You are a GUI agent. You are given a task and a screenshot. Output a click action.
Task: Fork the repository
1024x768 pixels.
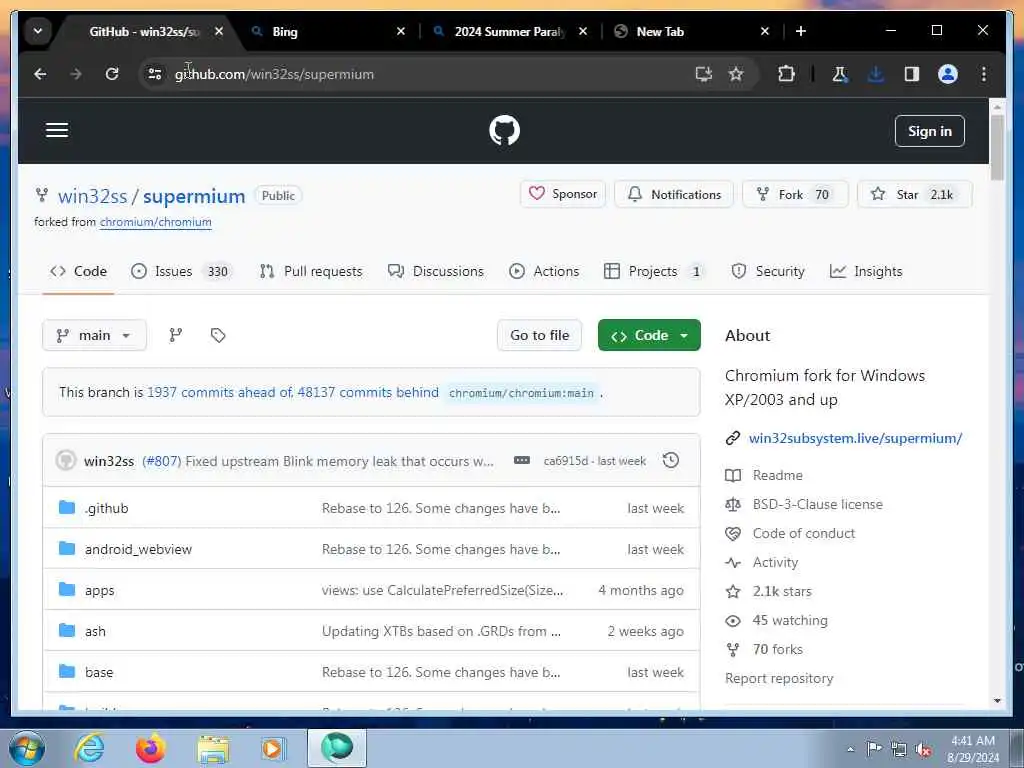point(795,194)
